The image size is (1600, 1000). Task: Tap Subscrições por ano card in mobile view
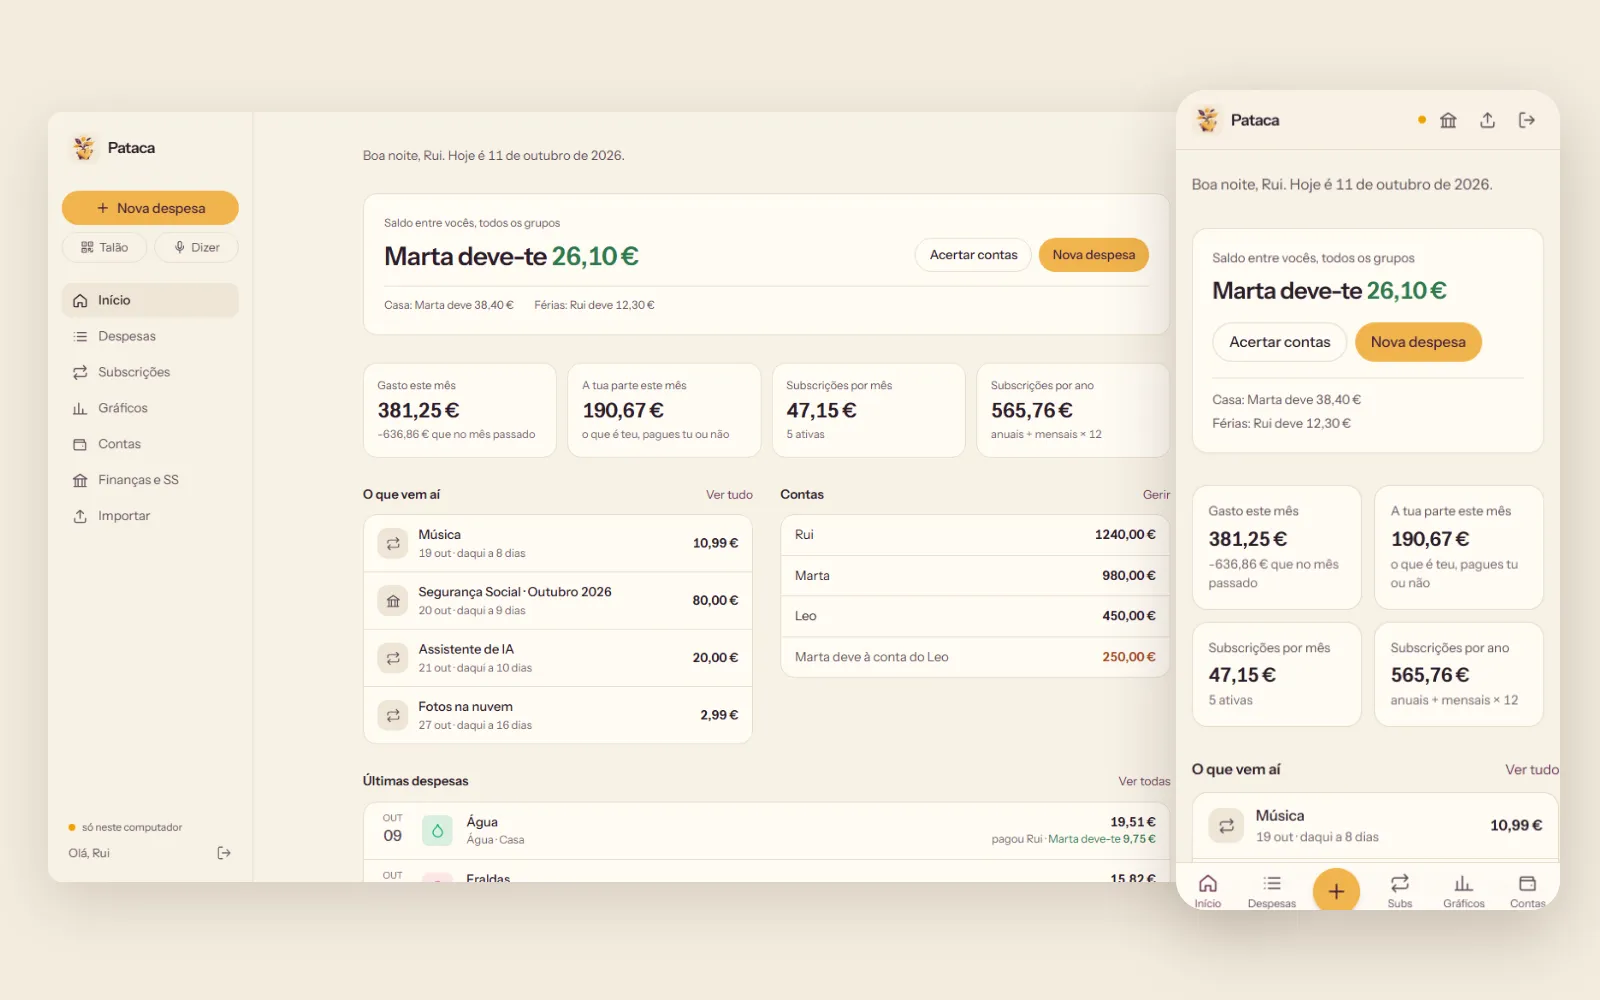[x=1459, y=674]
